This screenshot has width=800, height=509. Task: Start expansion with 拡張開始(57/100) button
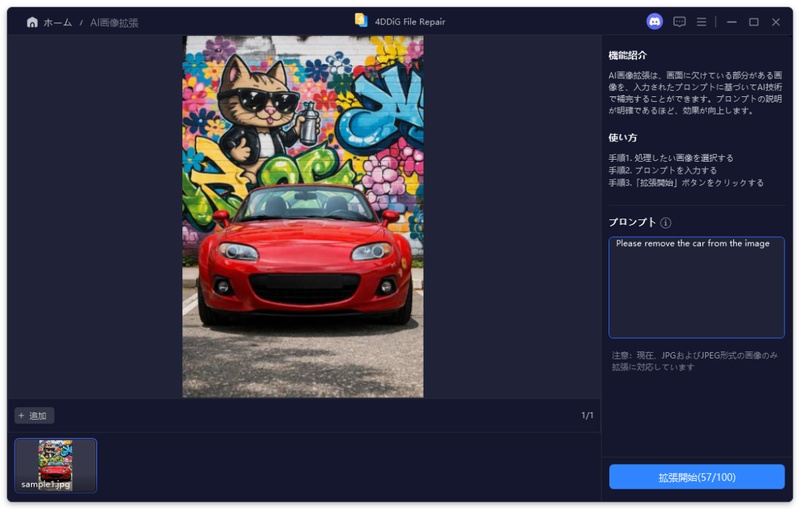[x=696, y=477]
